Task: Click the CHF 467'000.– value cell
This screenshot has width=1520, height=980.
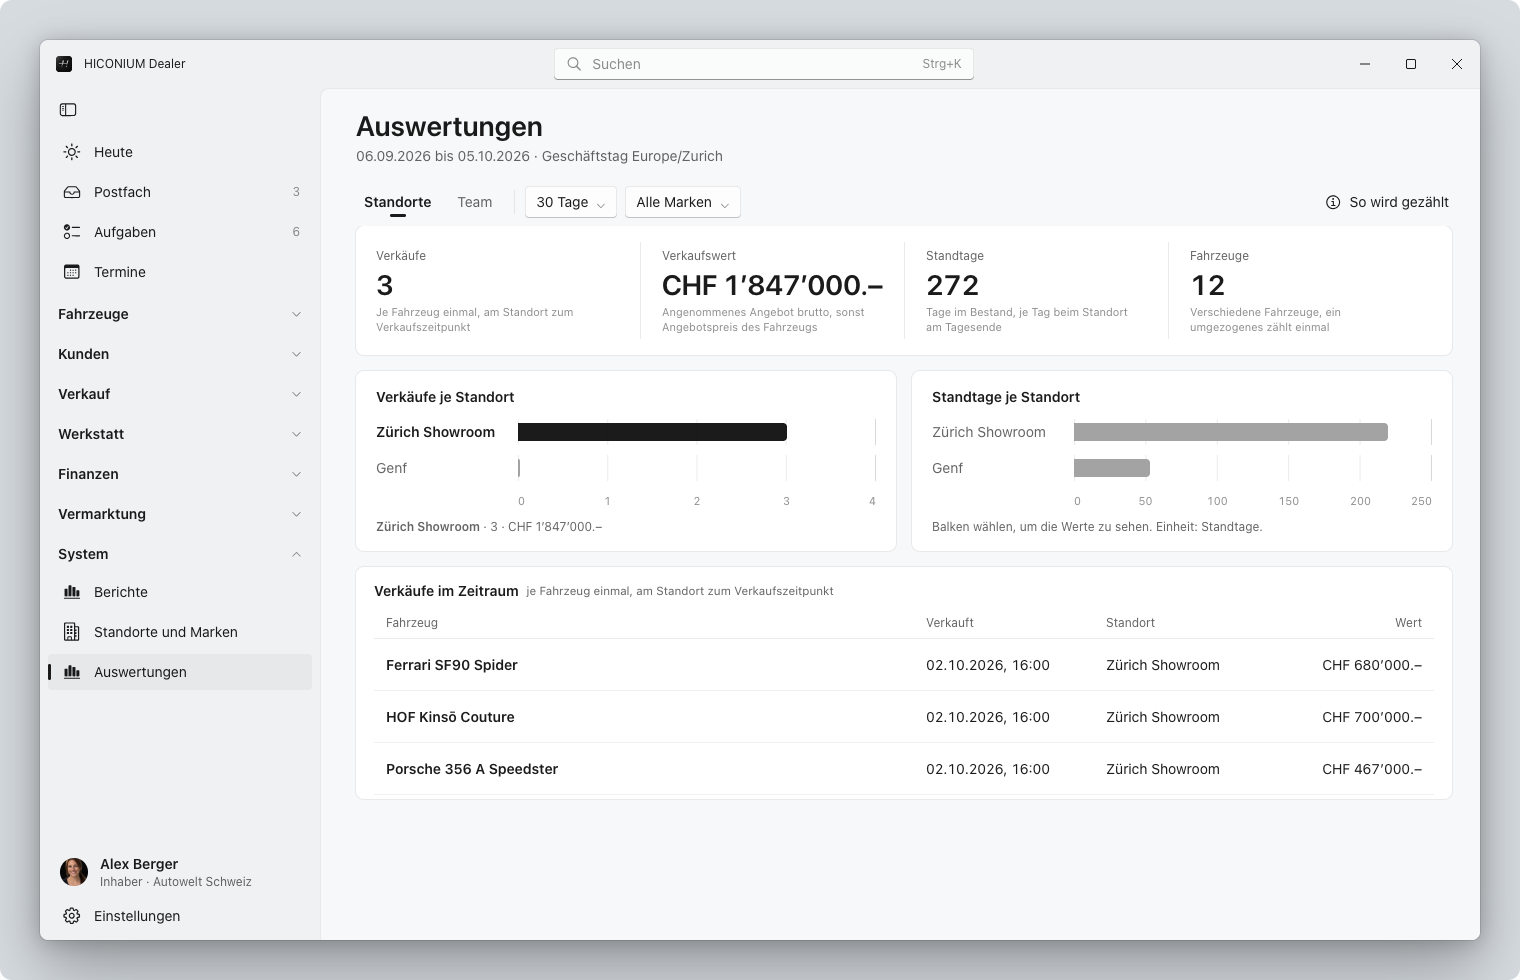Action: [1372, 769]
